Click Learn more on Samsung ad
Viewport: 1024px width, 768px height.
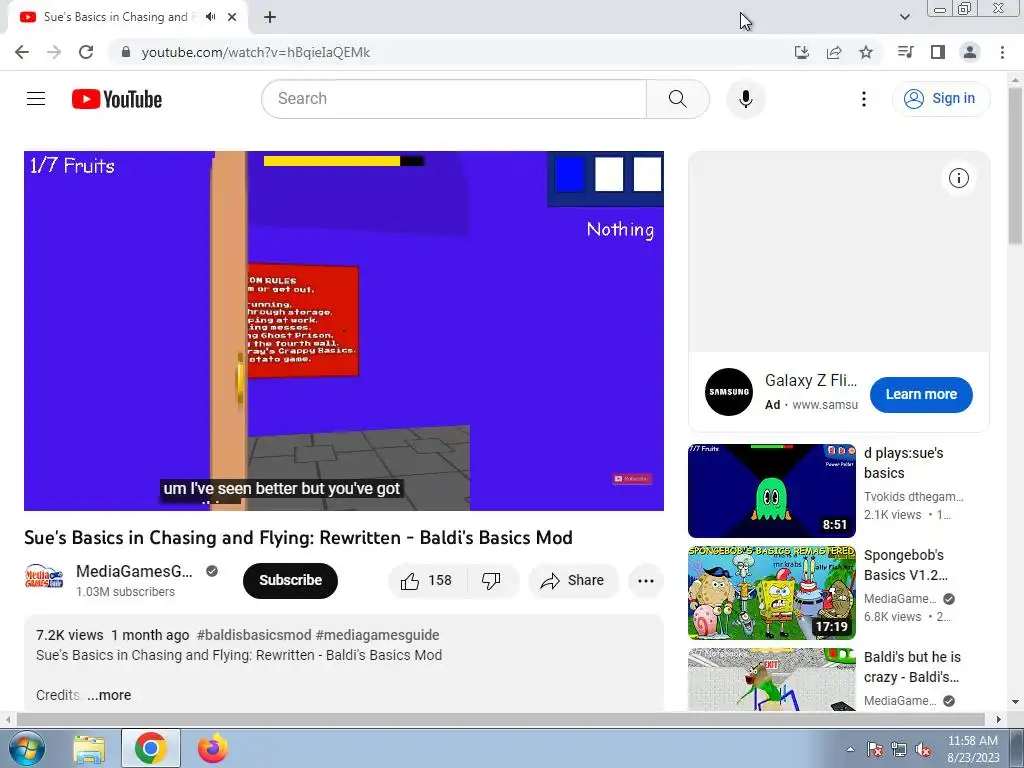tap(921, 394)
